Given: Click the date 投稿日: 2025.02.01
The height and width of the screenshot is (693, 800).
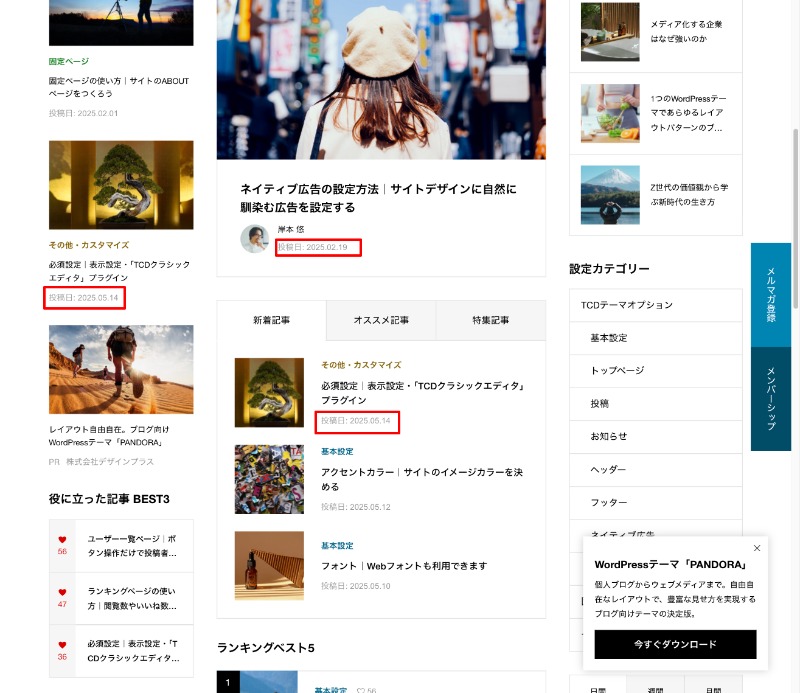Looking at the screenshot, I should tap(83, 113).
